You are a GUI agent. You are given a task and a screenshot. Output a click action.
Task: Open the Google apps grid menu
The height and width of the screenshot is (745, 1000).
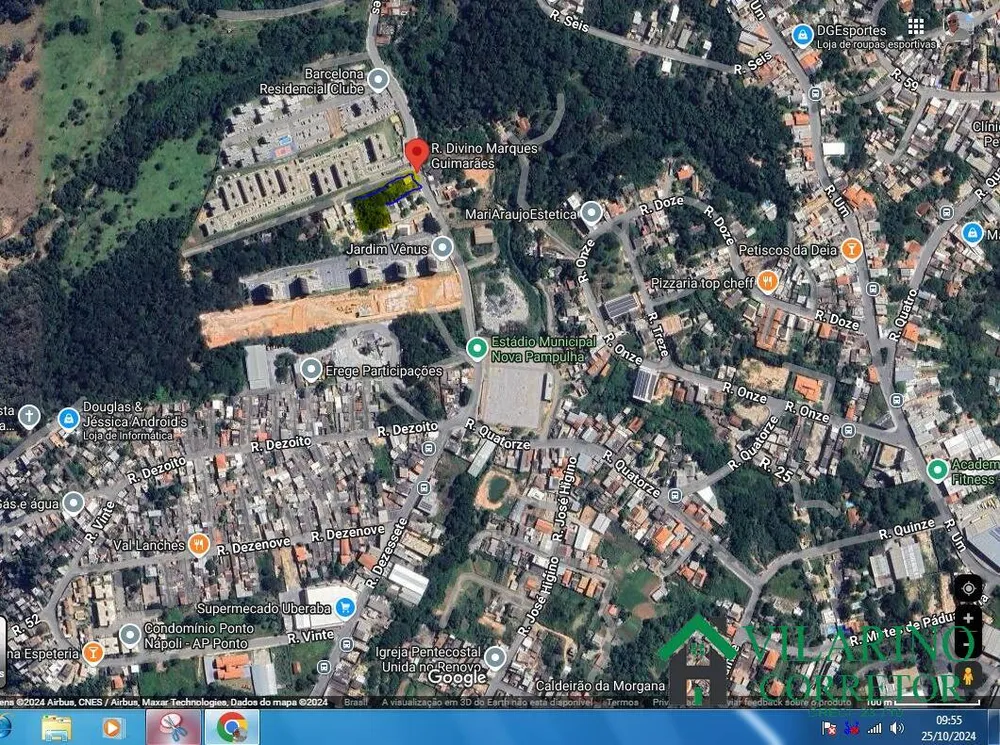tap(916, 26)
